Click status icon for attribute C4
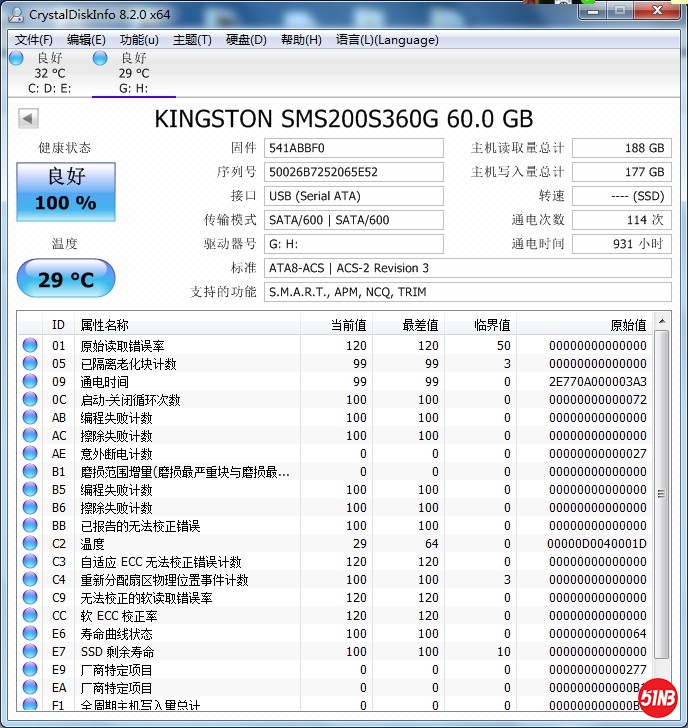This screenshot has height=728, width=688. tap(30, 579)
